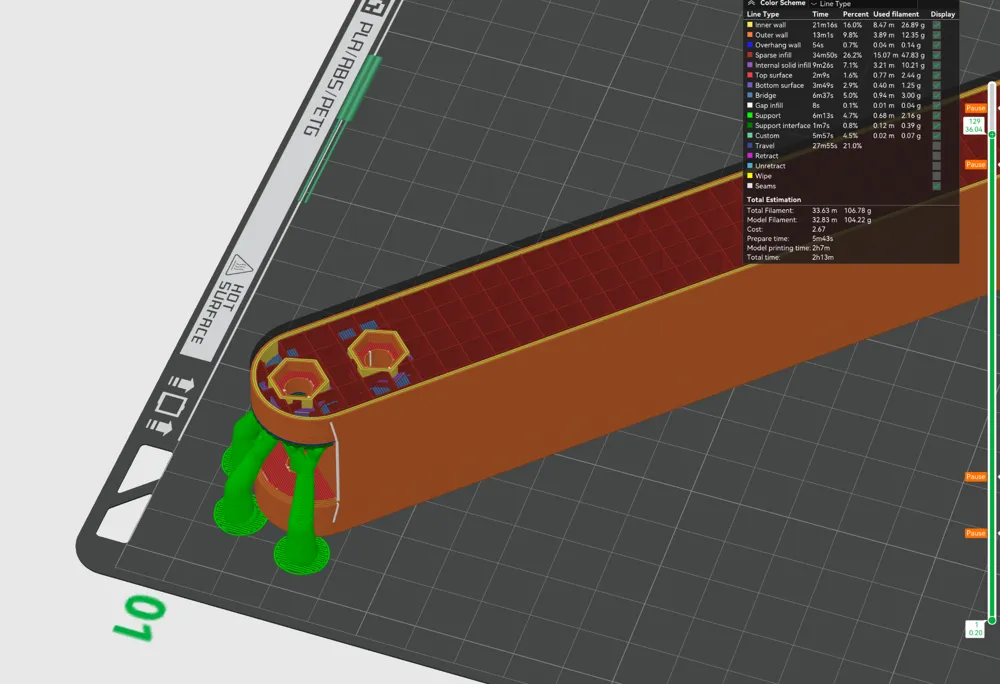Click the bright green Support swatch
Image resolution: width=1000 pixels, height=684 pixels.
pyautogui.click(x=750, y=116)
